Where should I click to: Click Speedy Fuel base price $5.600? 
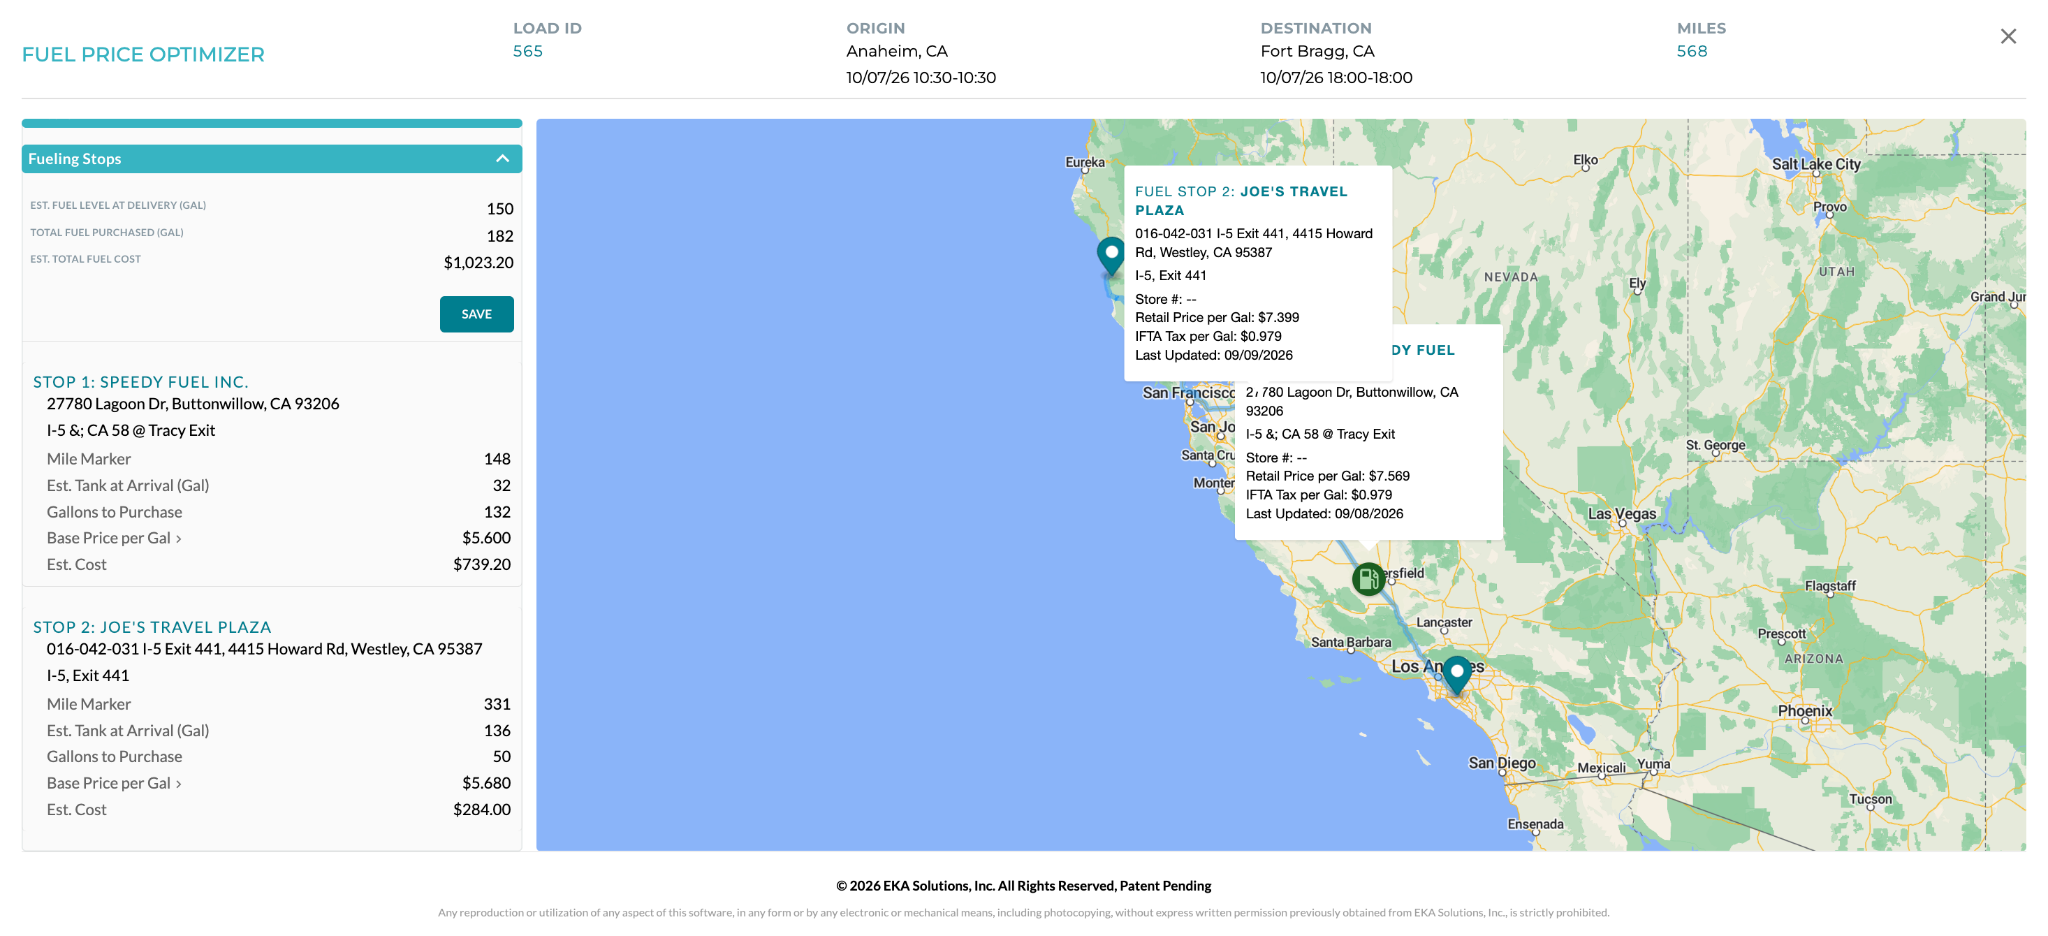[486, 538]
